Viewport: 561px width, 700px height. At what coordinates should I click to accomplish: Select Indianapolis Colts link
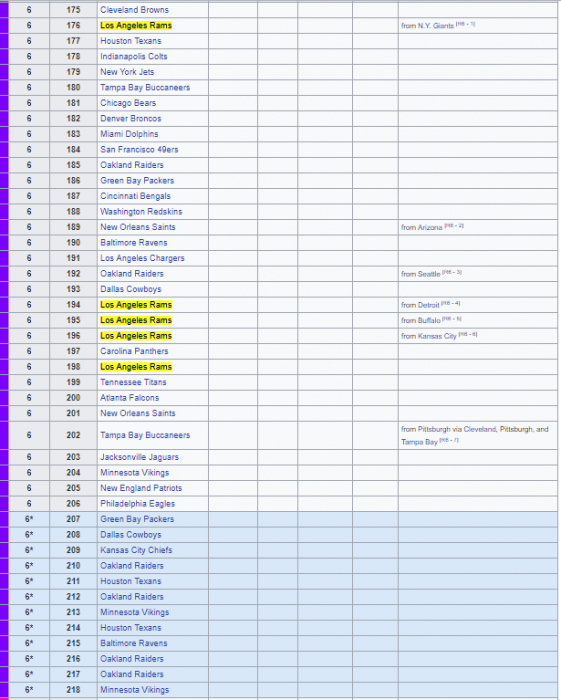[x=133, y=57]
